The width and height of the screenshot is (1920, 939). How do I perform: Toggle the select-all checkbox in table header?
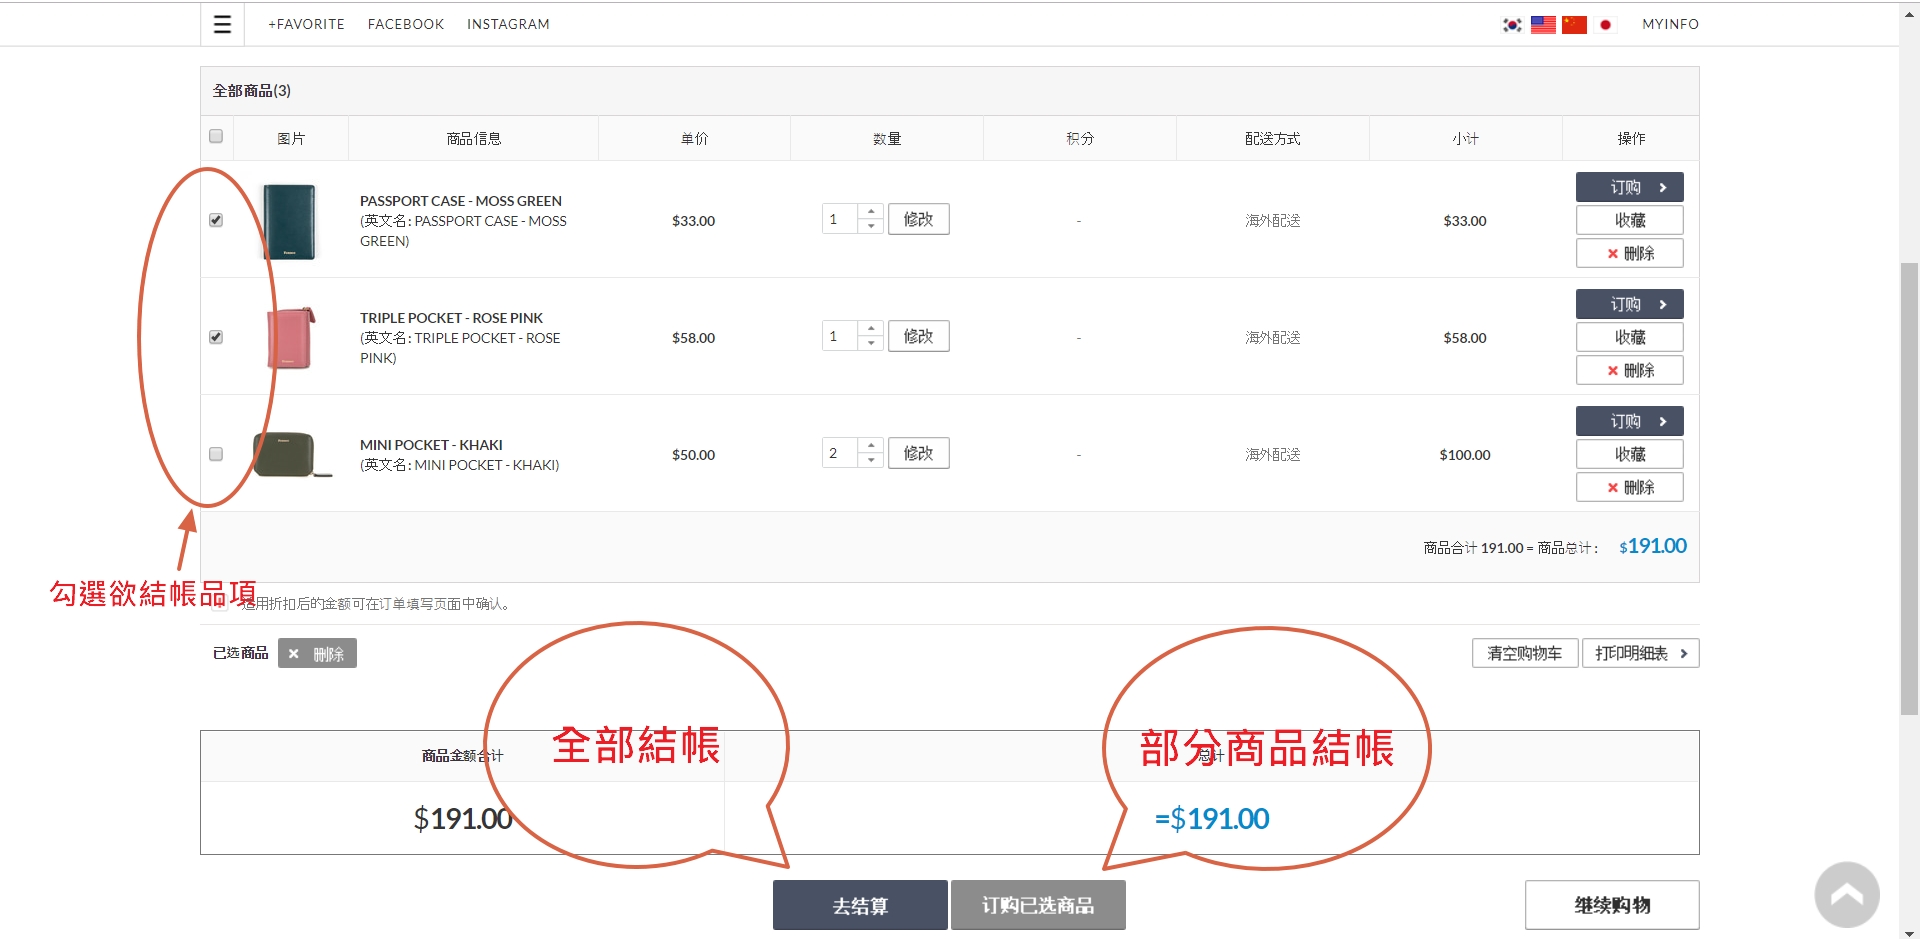point(216,136)
